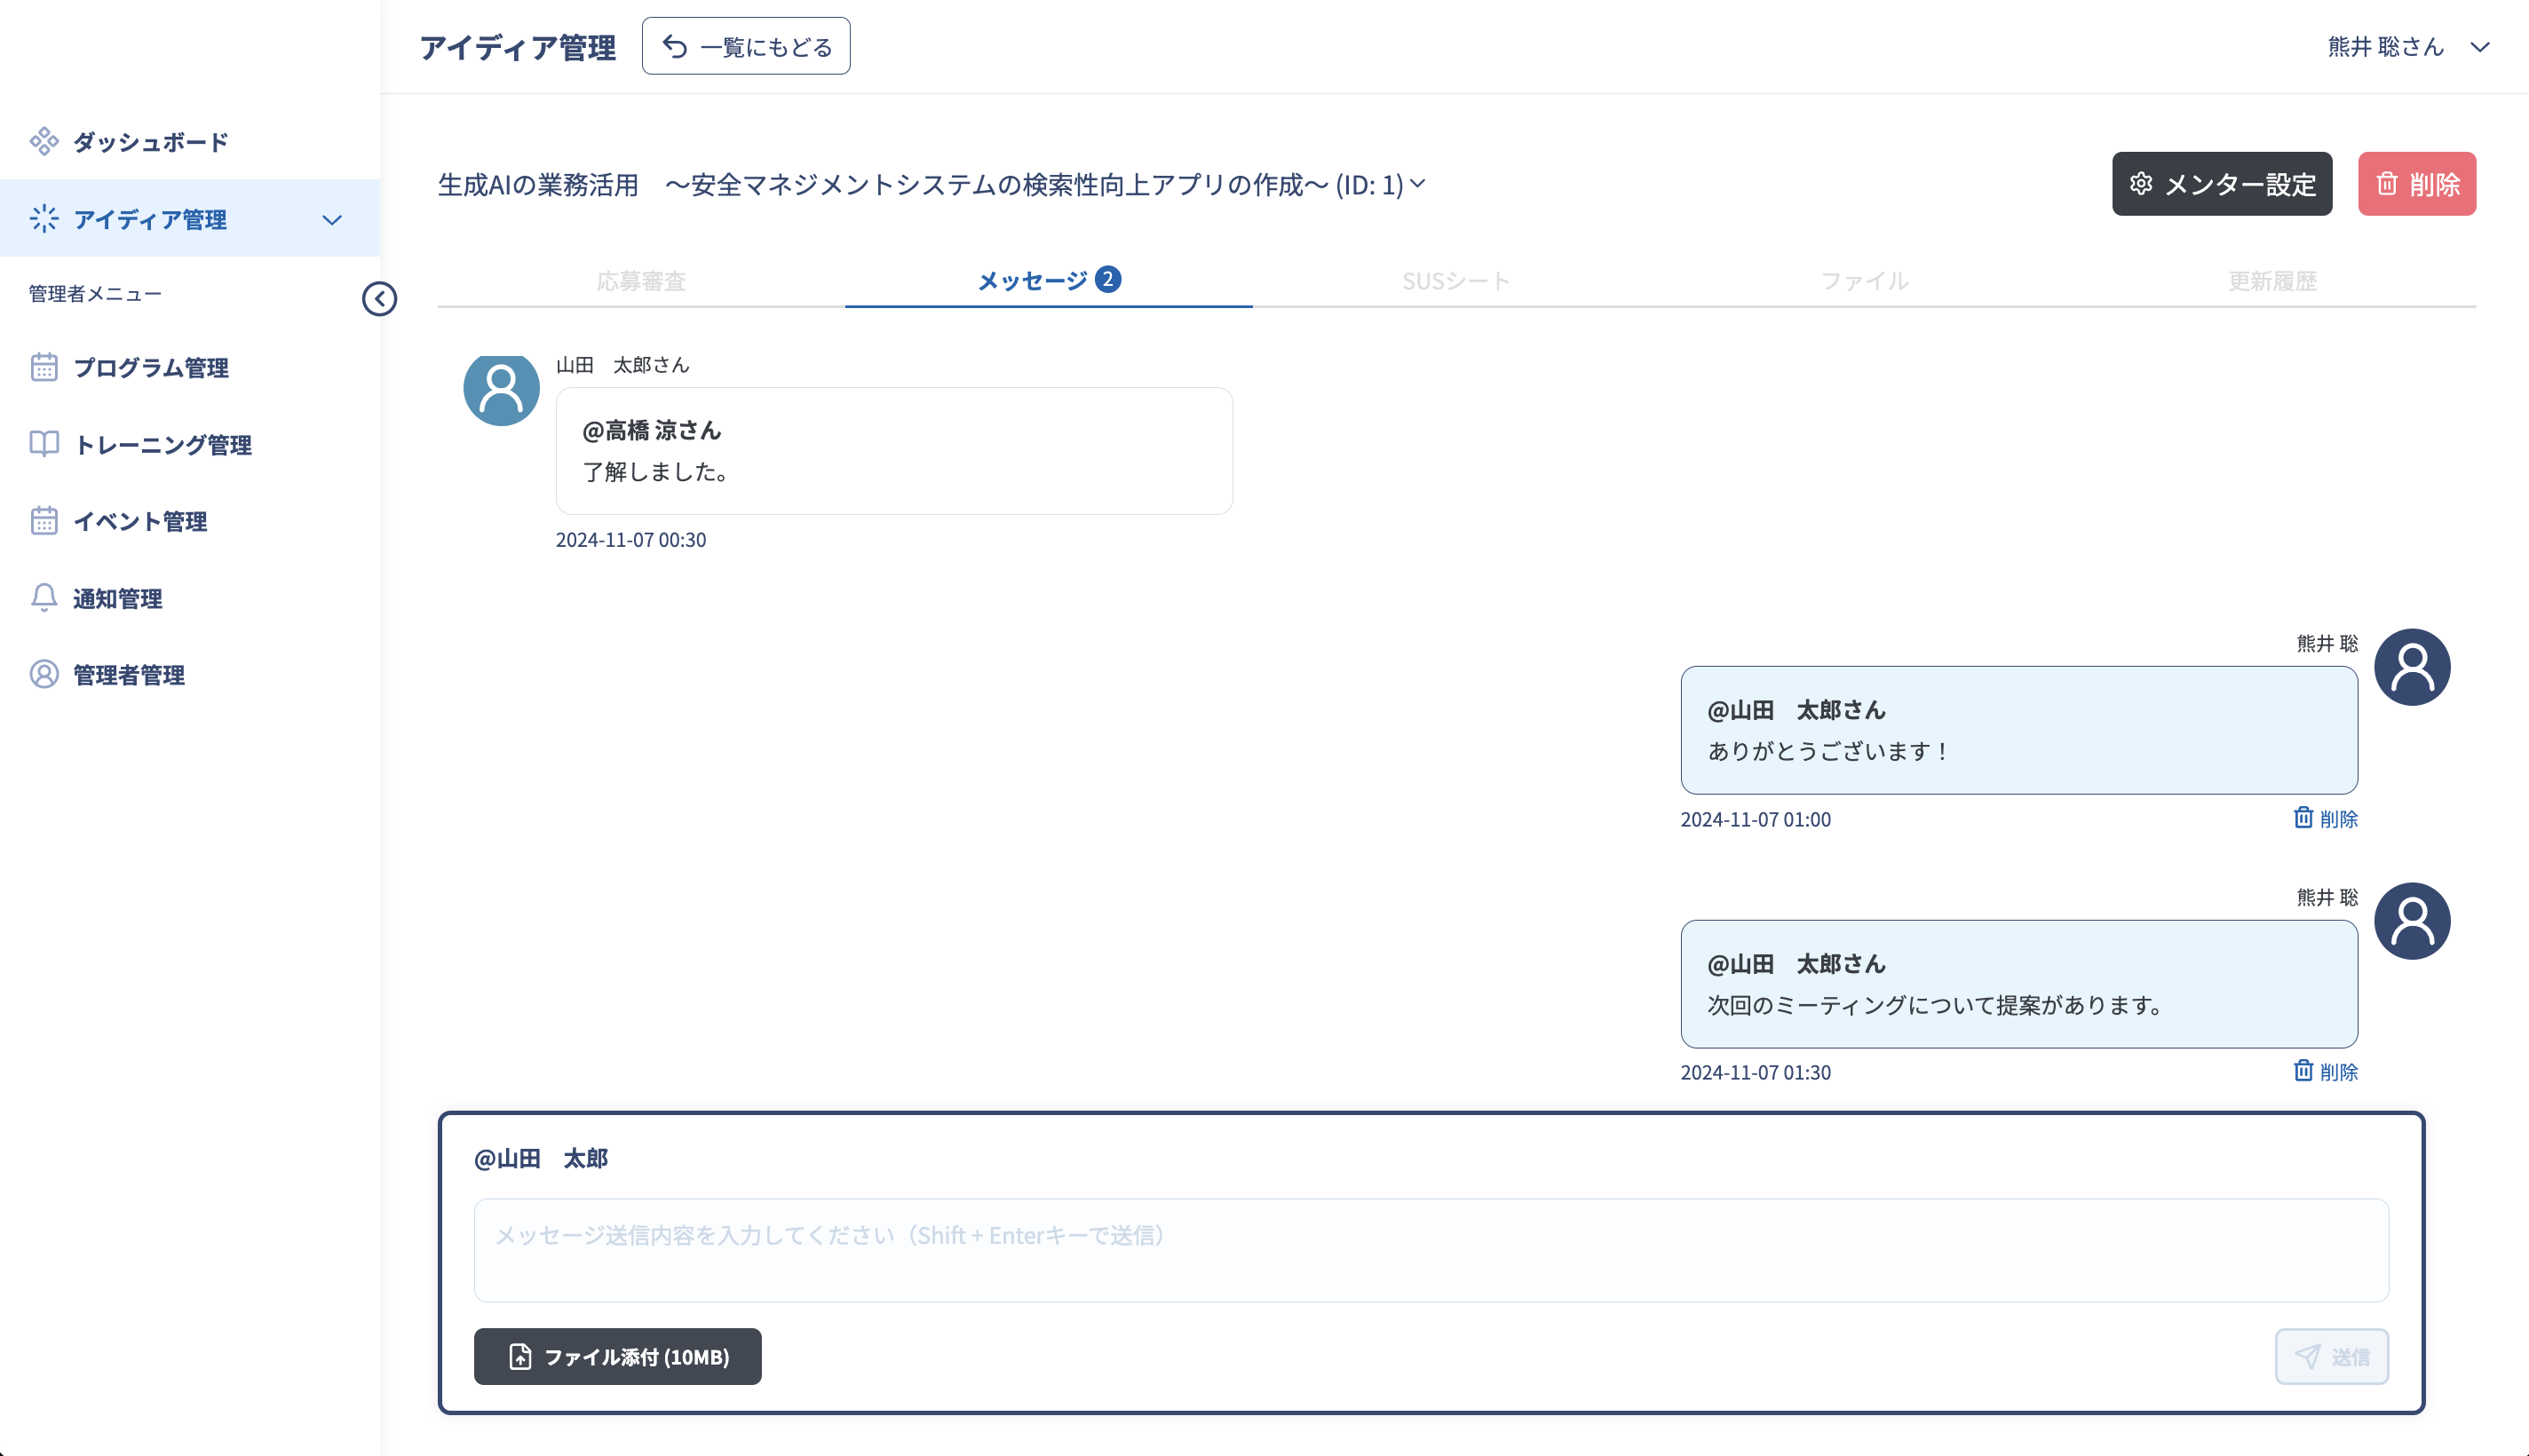Viewport: 2529px width, 1456px height.
Task: Click the Notification Management (通知管理) bell icon
Action: coord(44,598)
